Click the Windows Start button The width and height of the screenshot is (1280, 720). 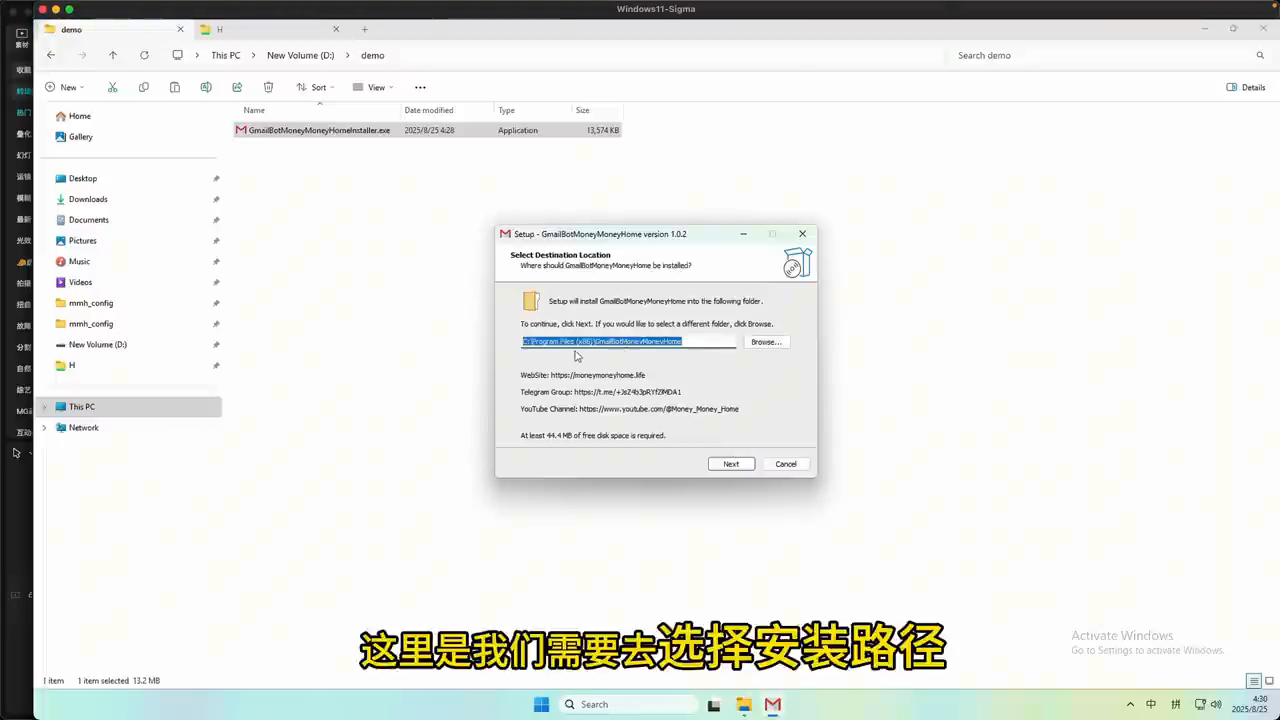tap(541, 704)
